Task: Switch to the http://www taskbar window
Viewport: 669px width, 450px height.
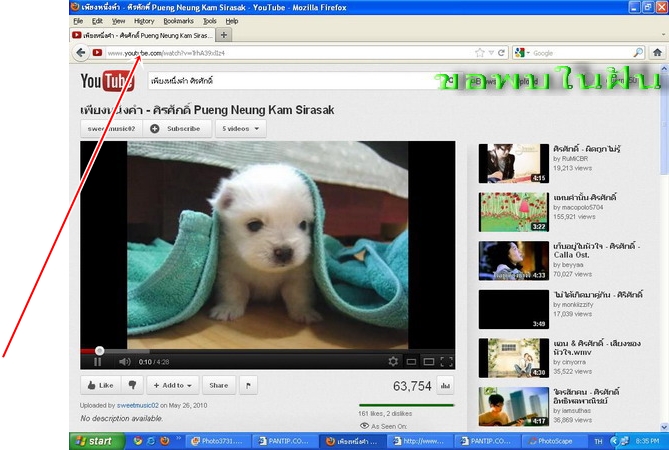Action: (x=418, y=441)
